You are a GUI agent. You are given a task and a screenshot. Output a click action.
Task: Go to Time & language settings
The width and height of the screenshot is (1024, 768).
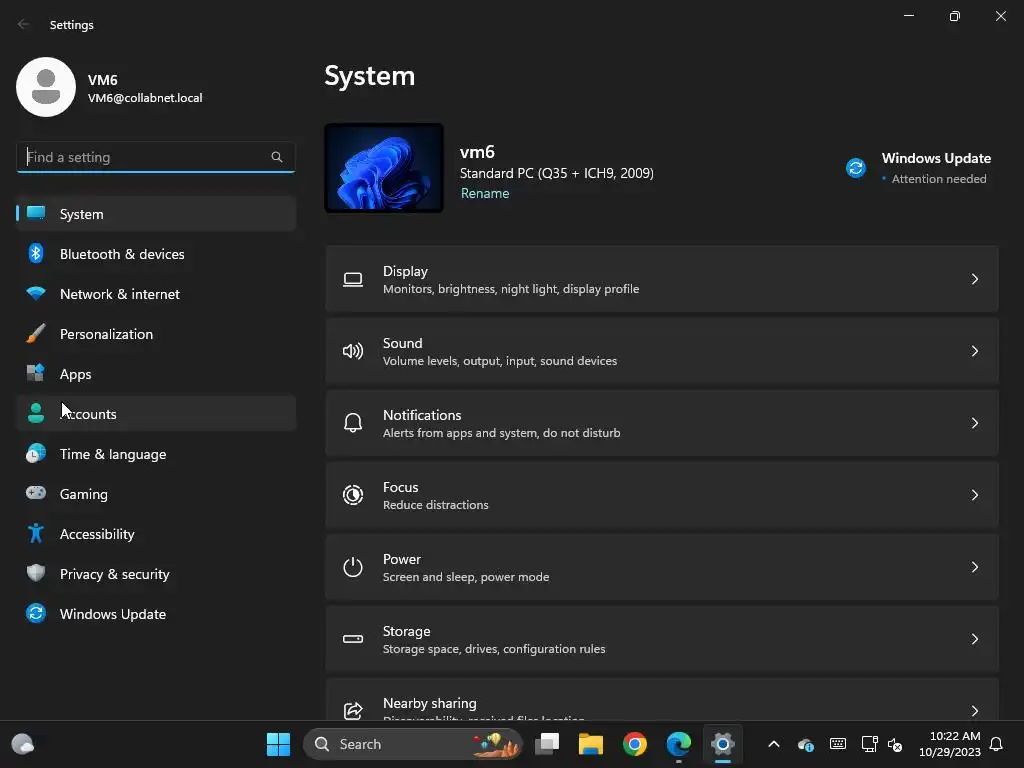point(156,453)
